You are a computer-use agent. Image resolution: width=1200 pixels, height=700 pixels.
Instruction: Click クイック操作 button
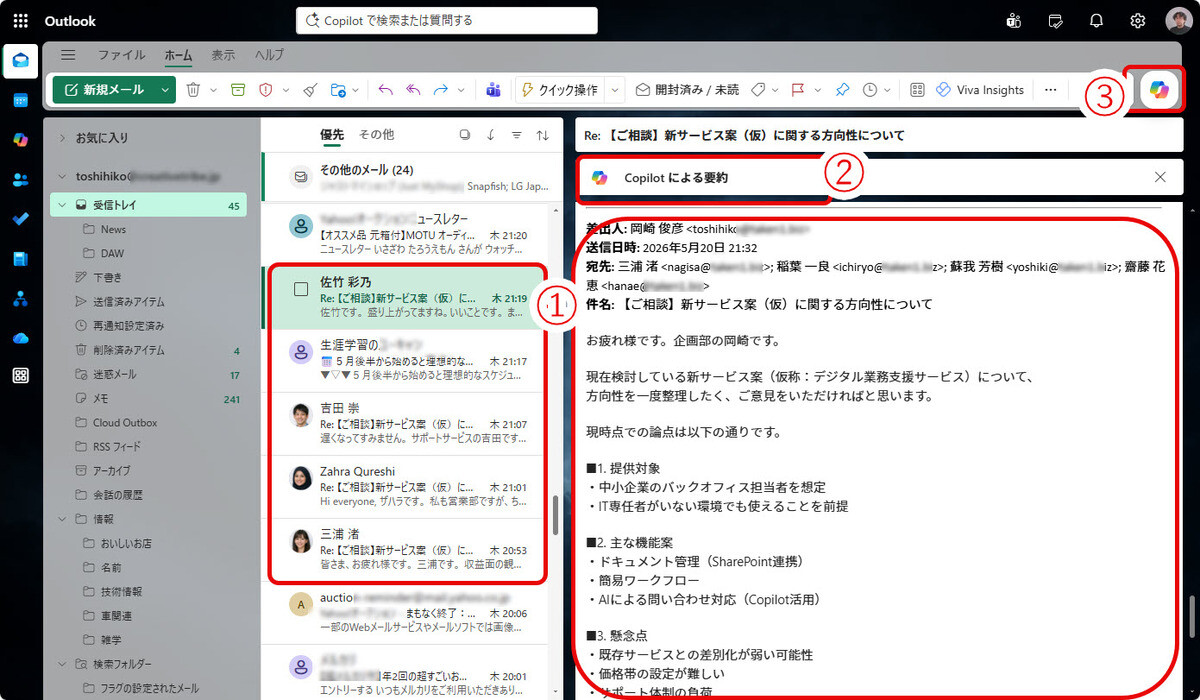[x=560, y=90]
